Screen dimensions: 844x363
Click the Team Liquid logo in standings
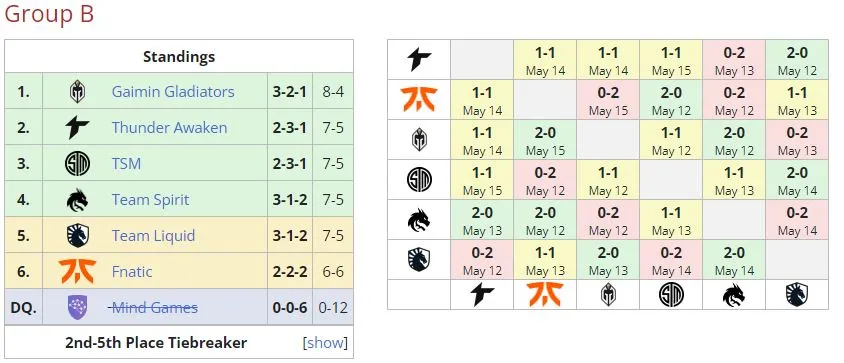pos(77,235)
